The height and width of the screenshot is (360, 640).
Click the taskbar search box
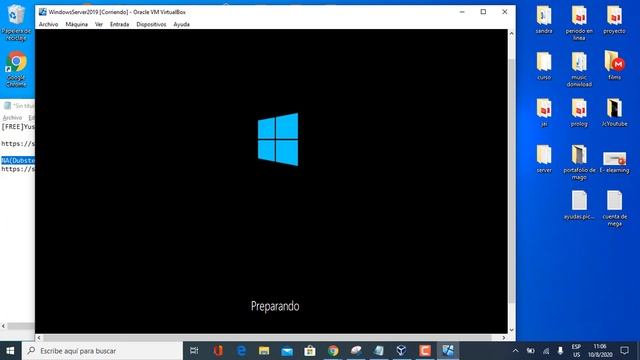tap(102, 351)
